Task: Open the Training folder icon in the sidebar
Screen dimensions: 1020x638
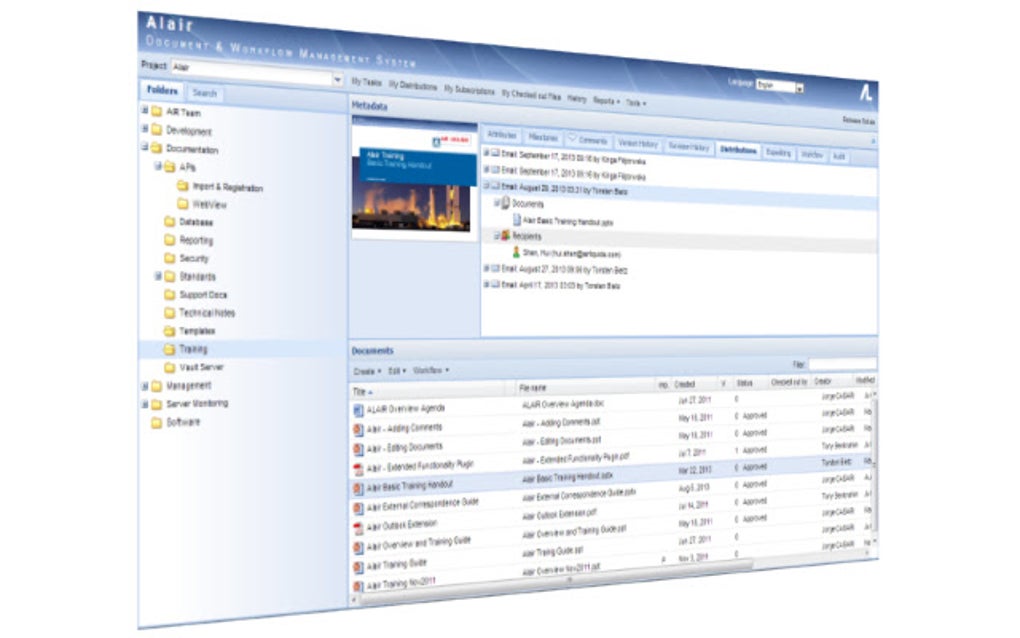Action: (x=170, y=349)
